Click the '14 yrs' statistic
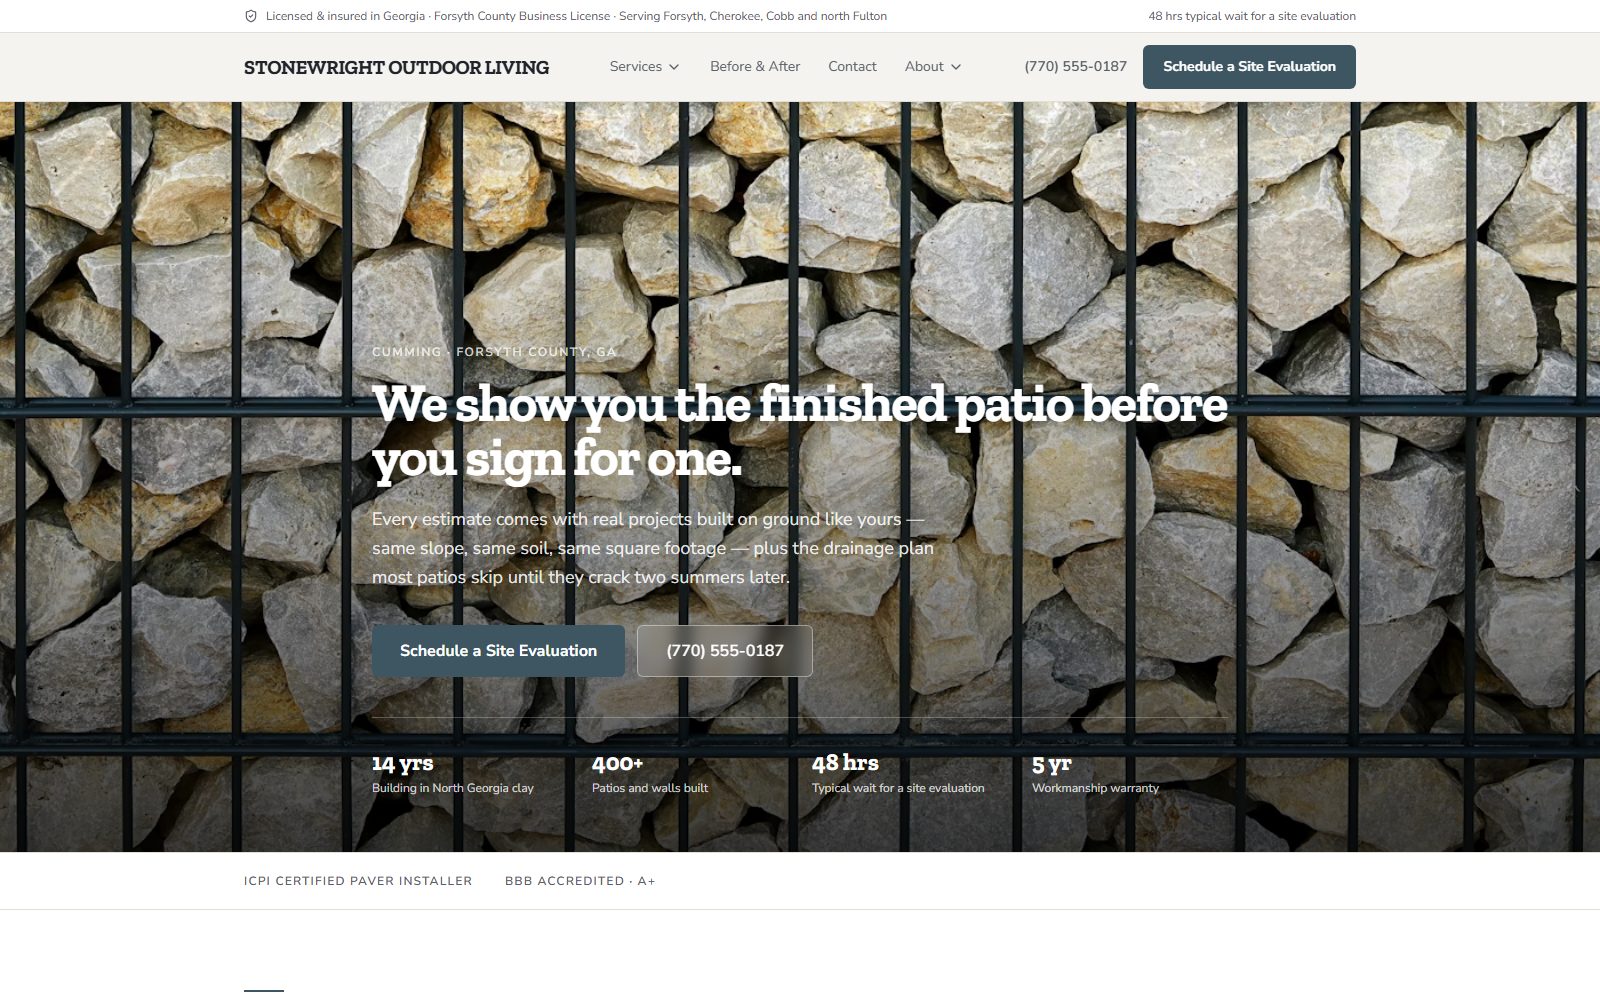This screenshot has width=1600, height=1000. [402, 764]
